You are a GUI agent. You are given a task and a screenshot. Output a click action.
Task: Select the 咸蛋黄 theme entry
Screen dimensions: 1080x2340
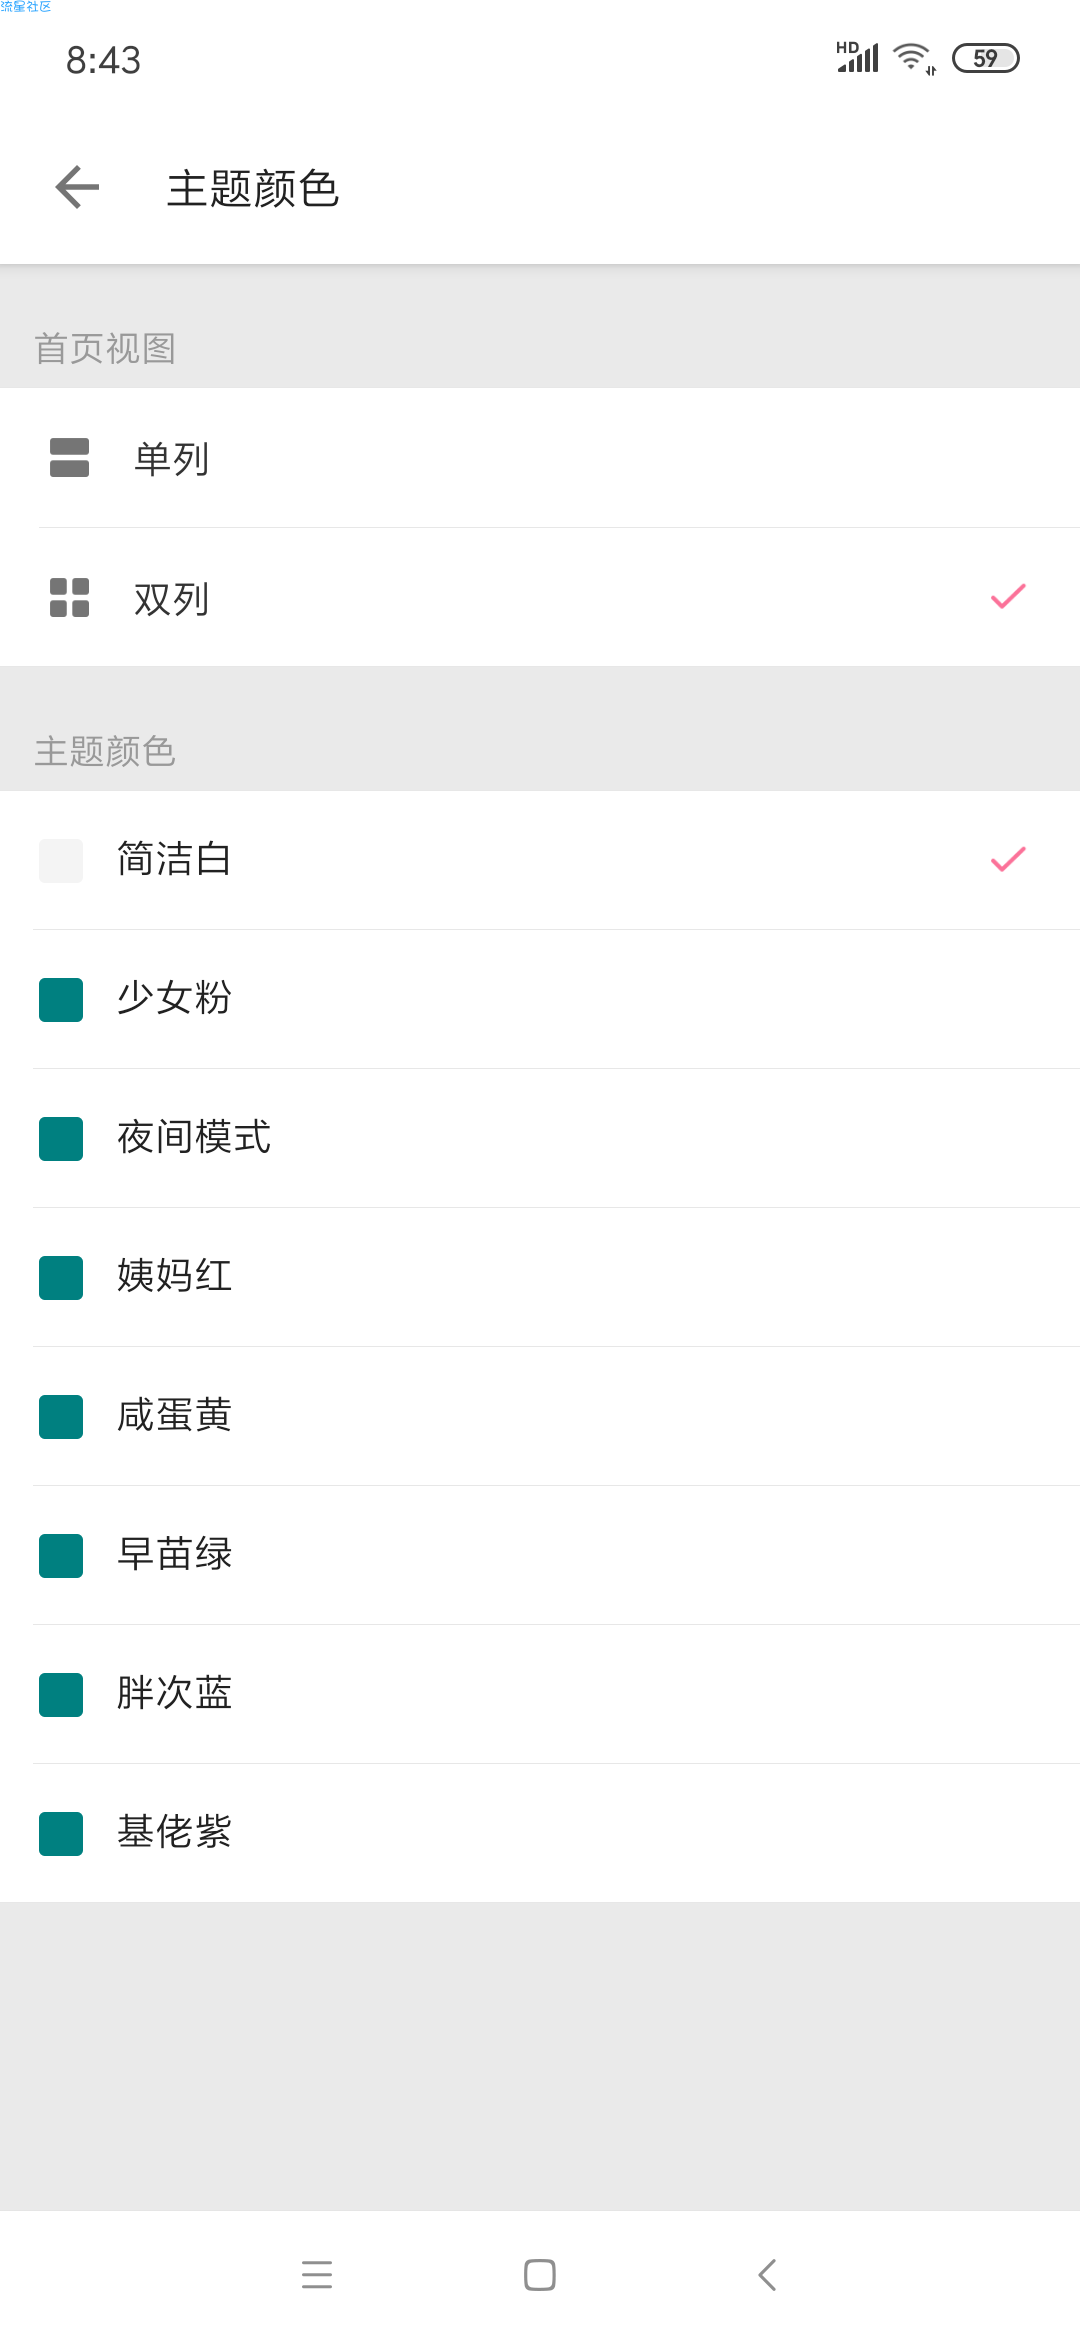(540, 1416)
